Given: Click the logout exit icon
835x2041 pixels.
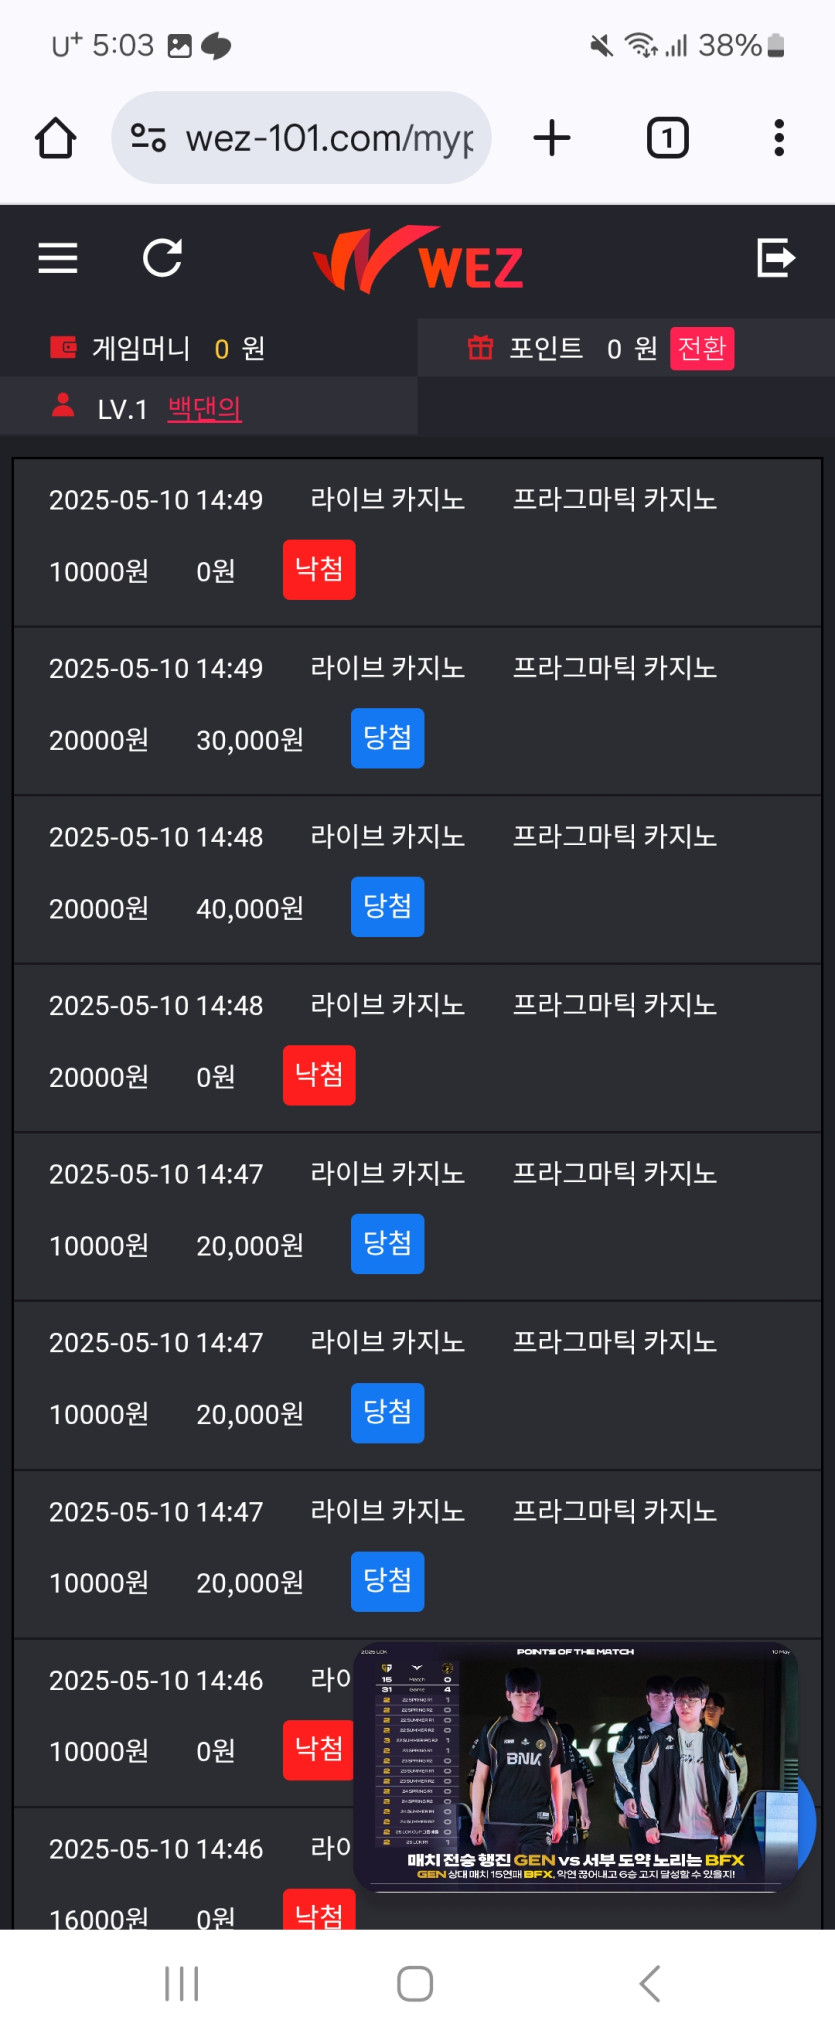Looking at the screenshot, I should tap(776, 258).
